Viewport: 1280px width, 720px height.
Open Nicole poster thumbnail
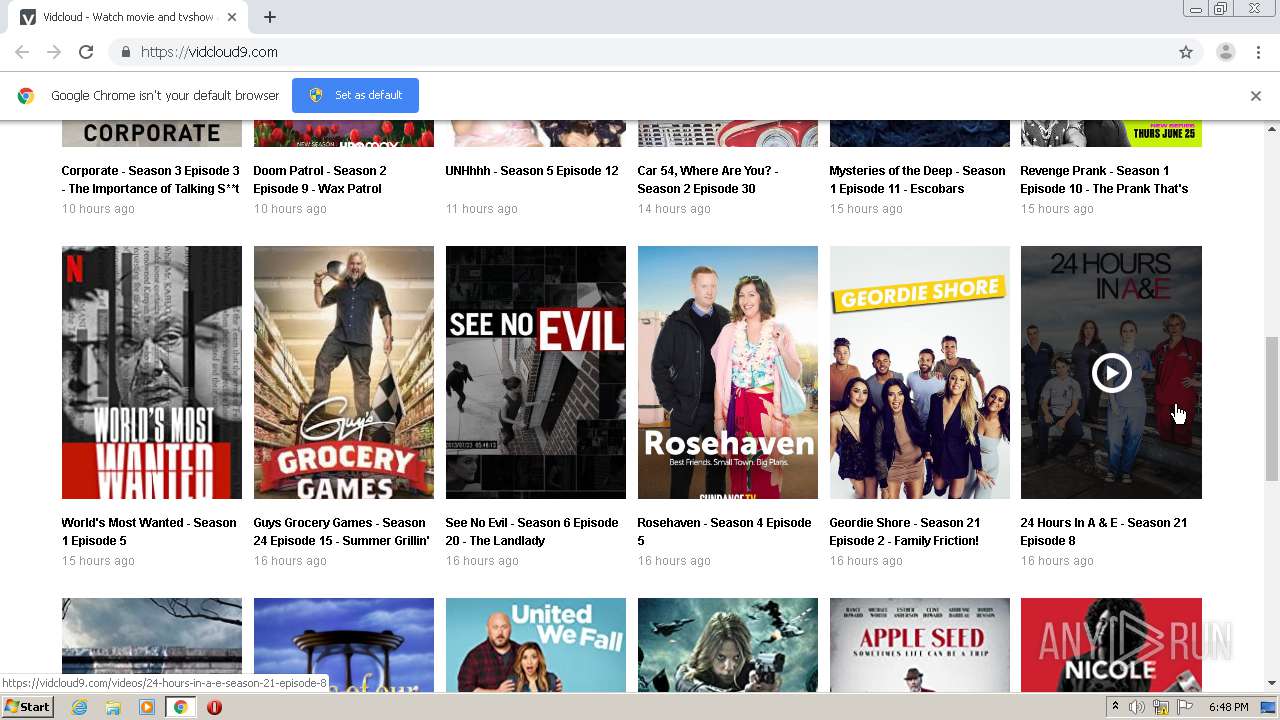1111,645
